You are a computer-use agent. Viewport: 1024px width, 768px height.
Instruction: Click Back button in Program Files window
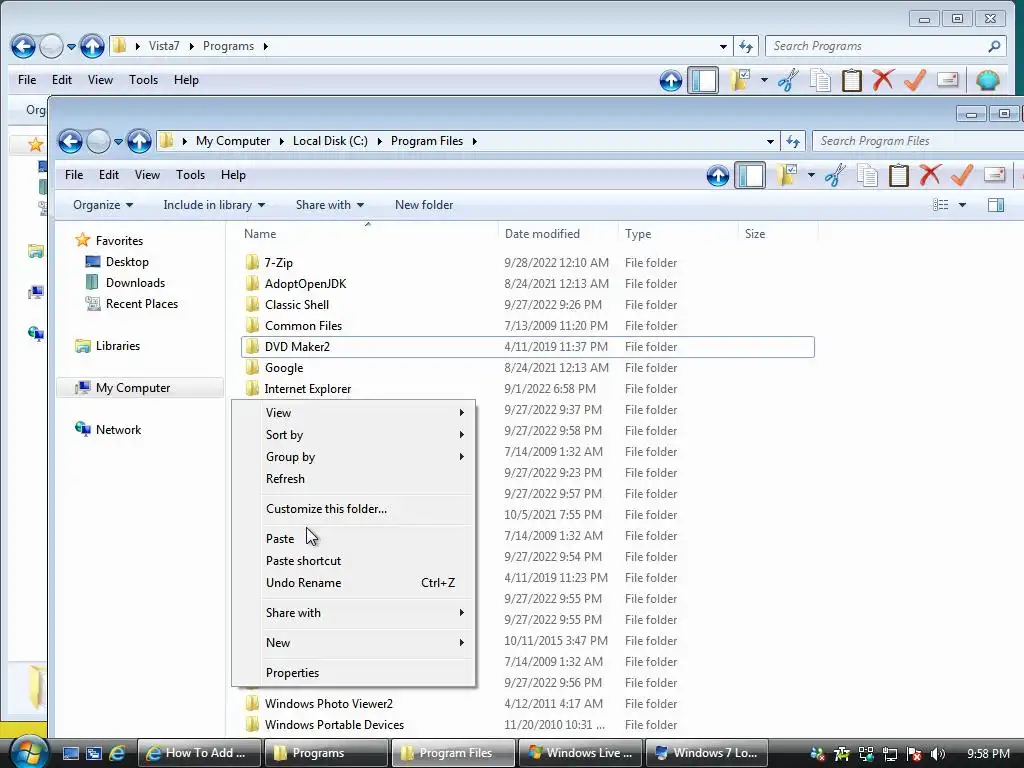pyautogui.click(x=70, y=141)
